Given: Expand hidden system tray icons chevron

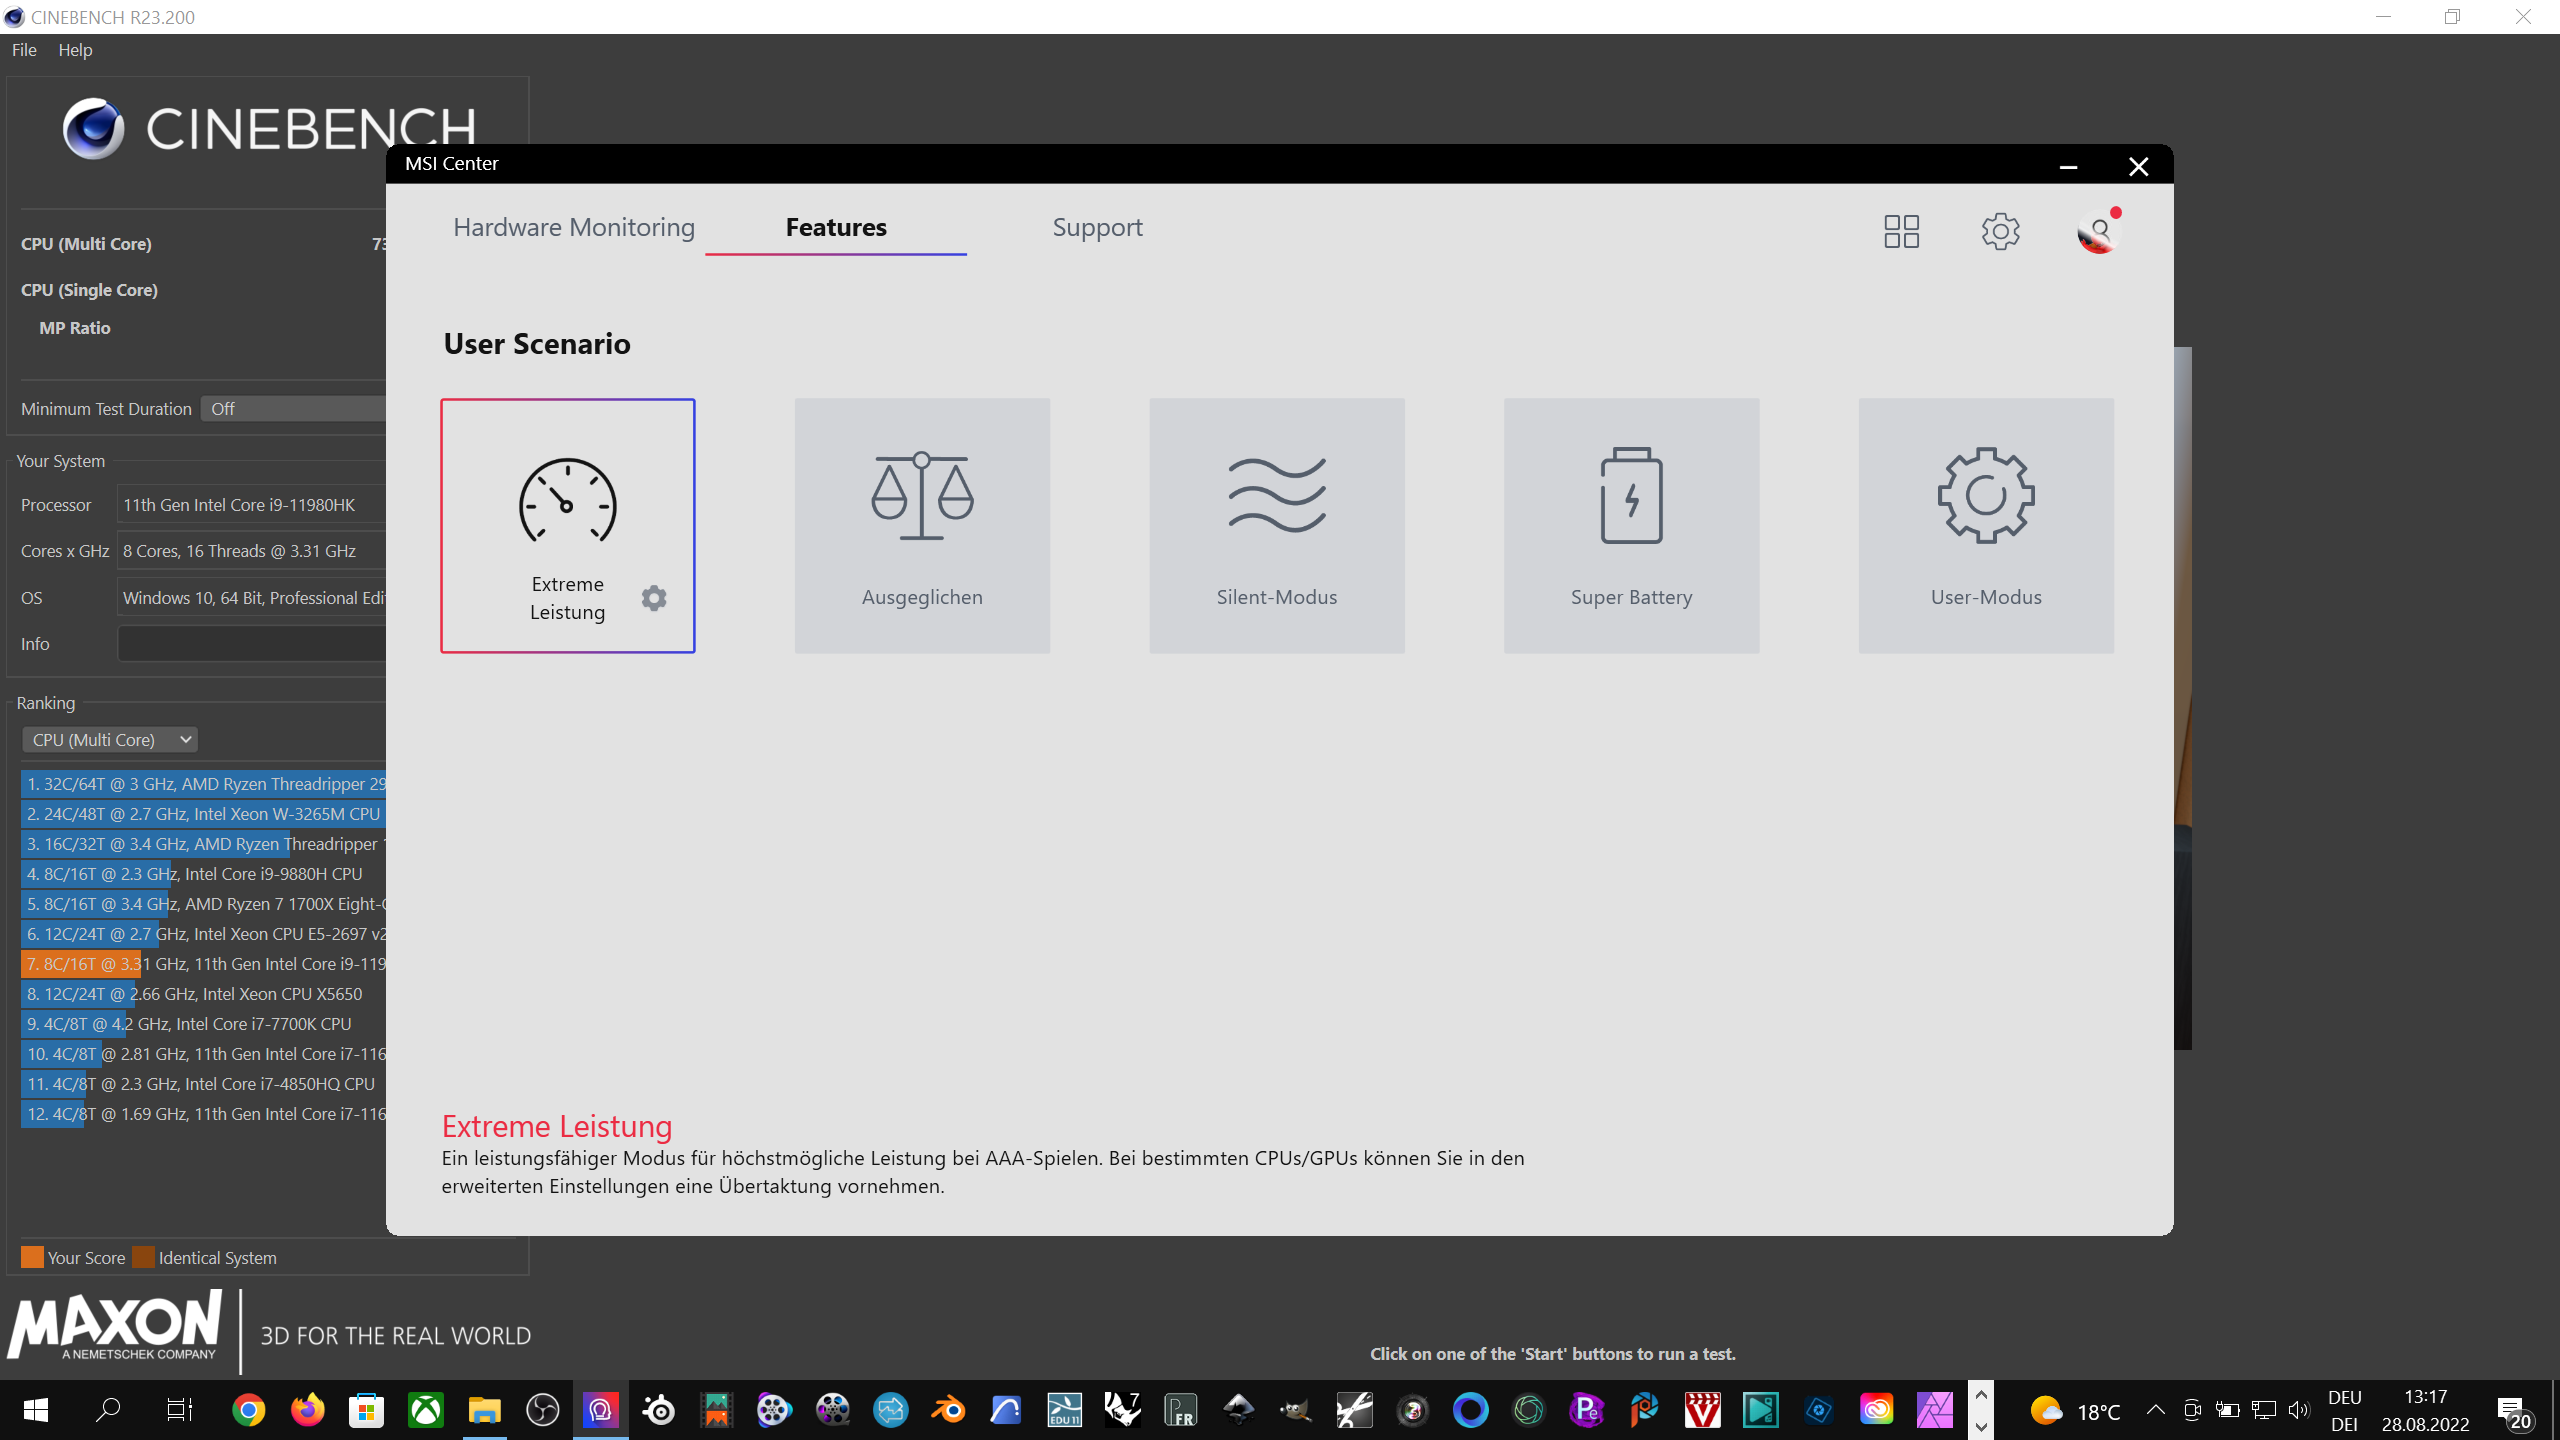Looking at the screenshot, I should pos(2156,1410).
